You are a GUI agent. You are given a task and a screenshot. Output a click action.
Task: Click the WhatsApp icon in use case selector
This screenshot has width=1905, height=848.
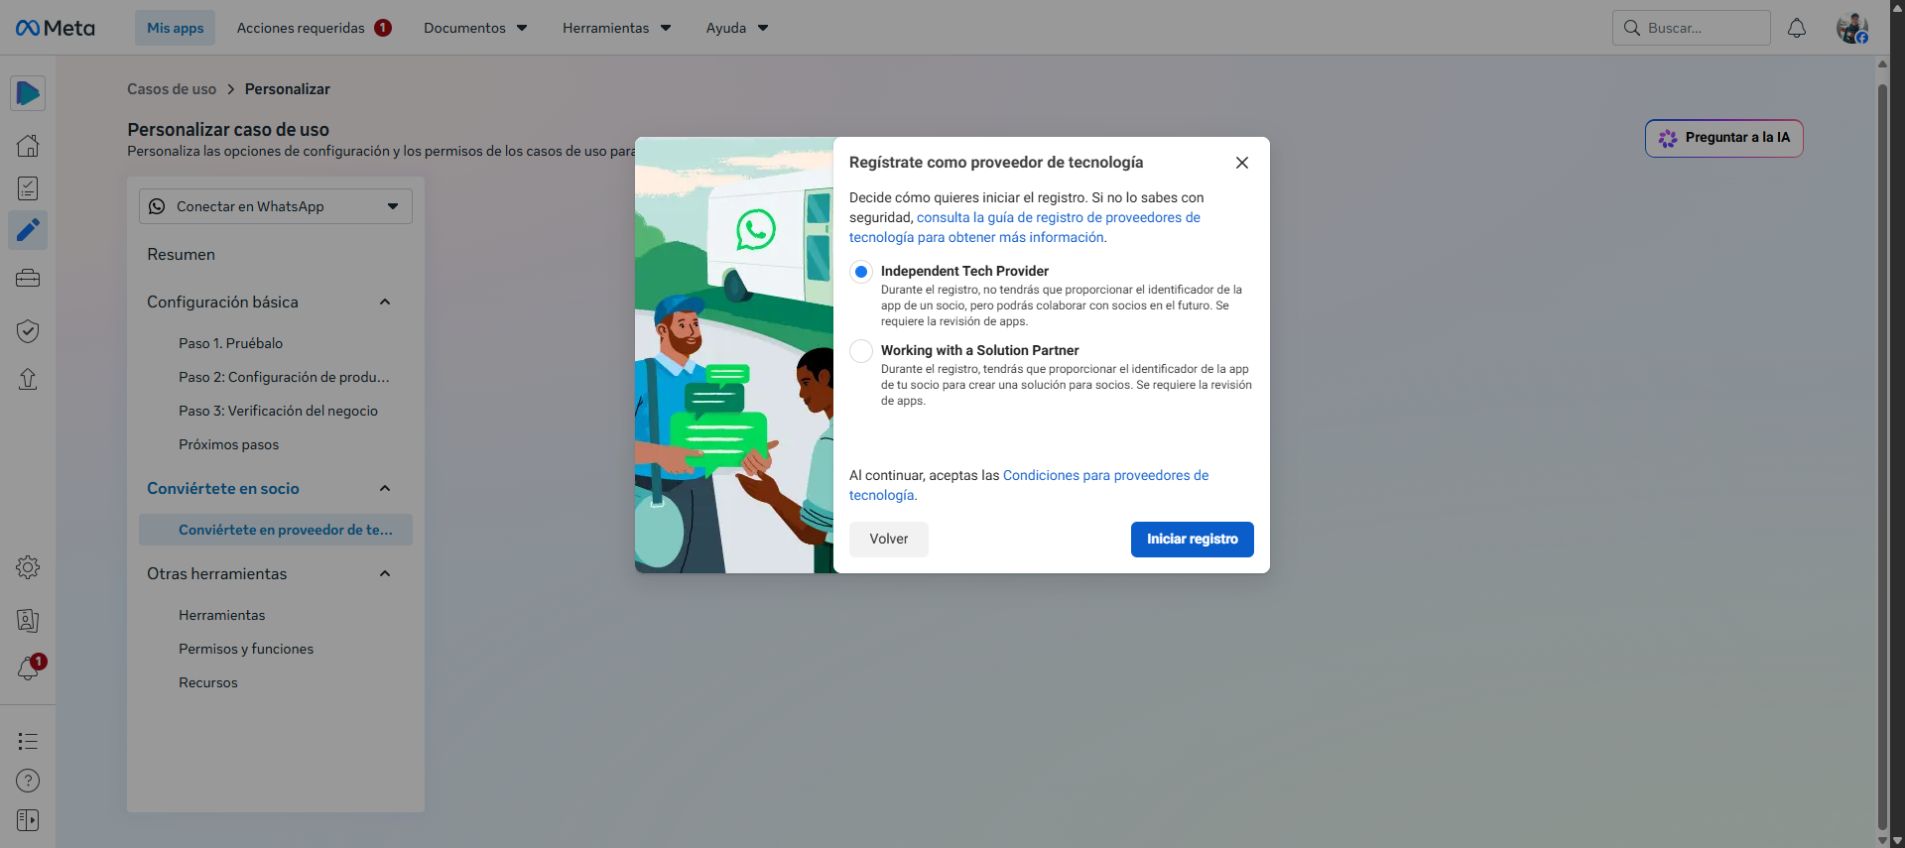tap(157, 206)
